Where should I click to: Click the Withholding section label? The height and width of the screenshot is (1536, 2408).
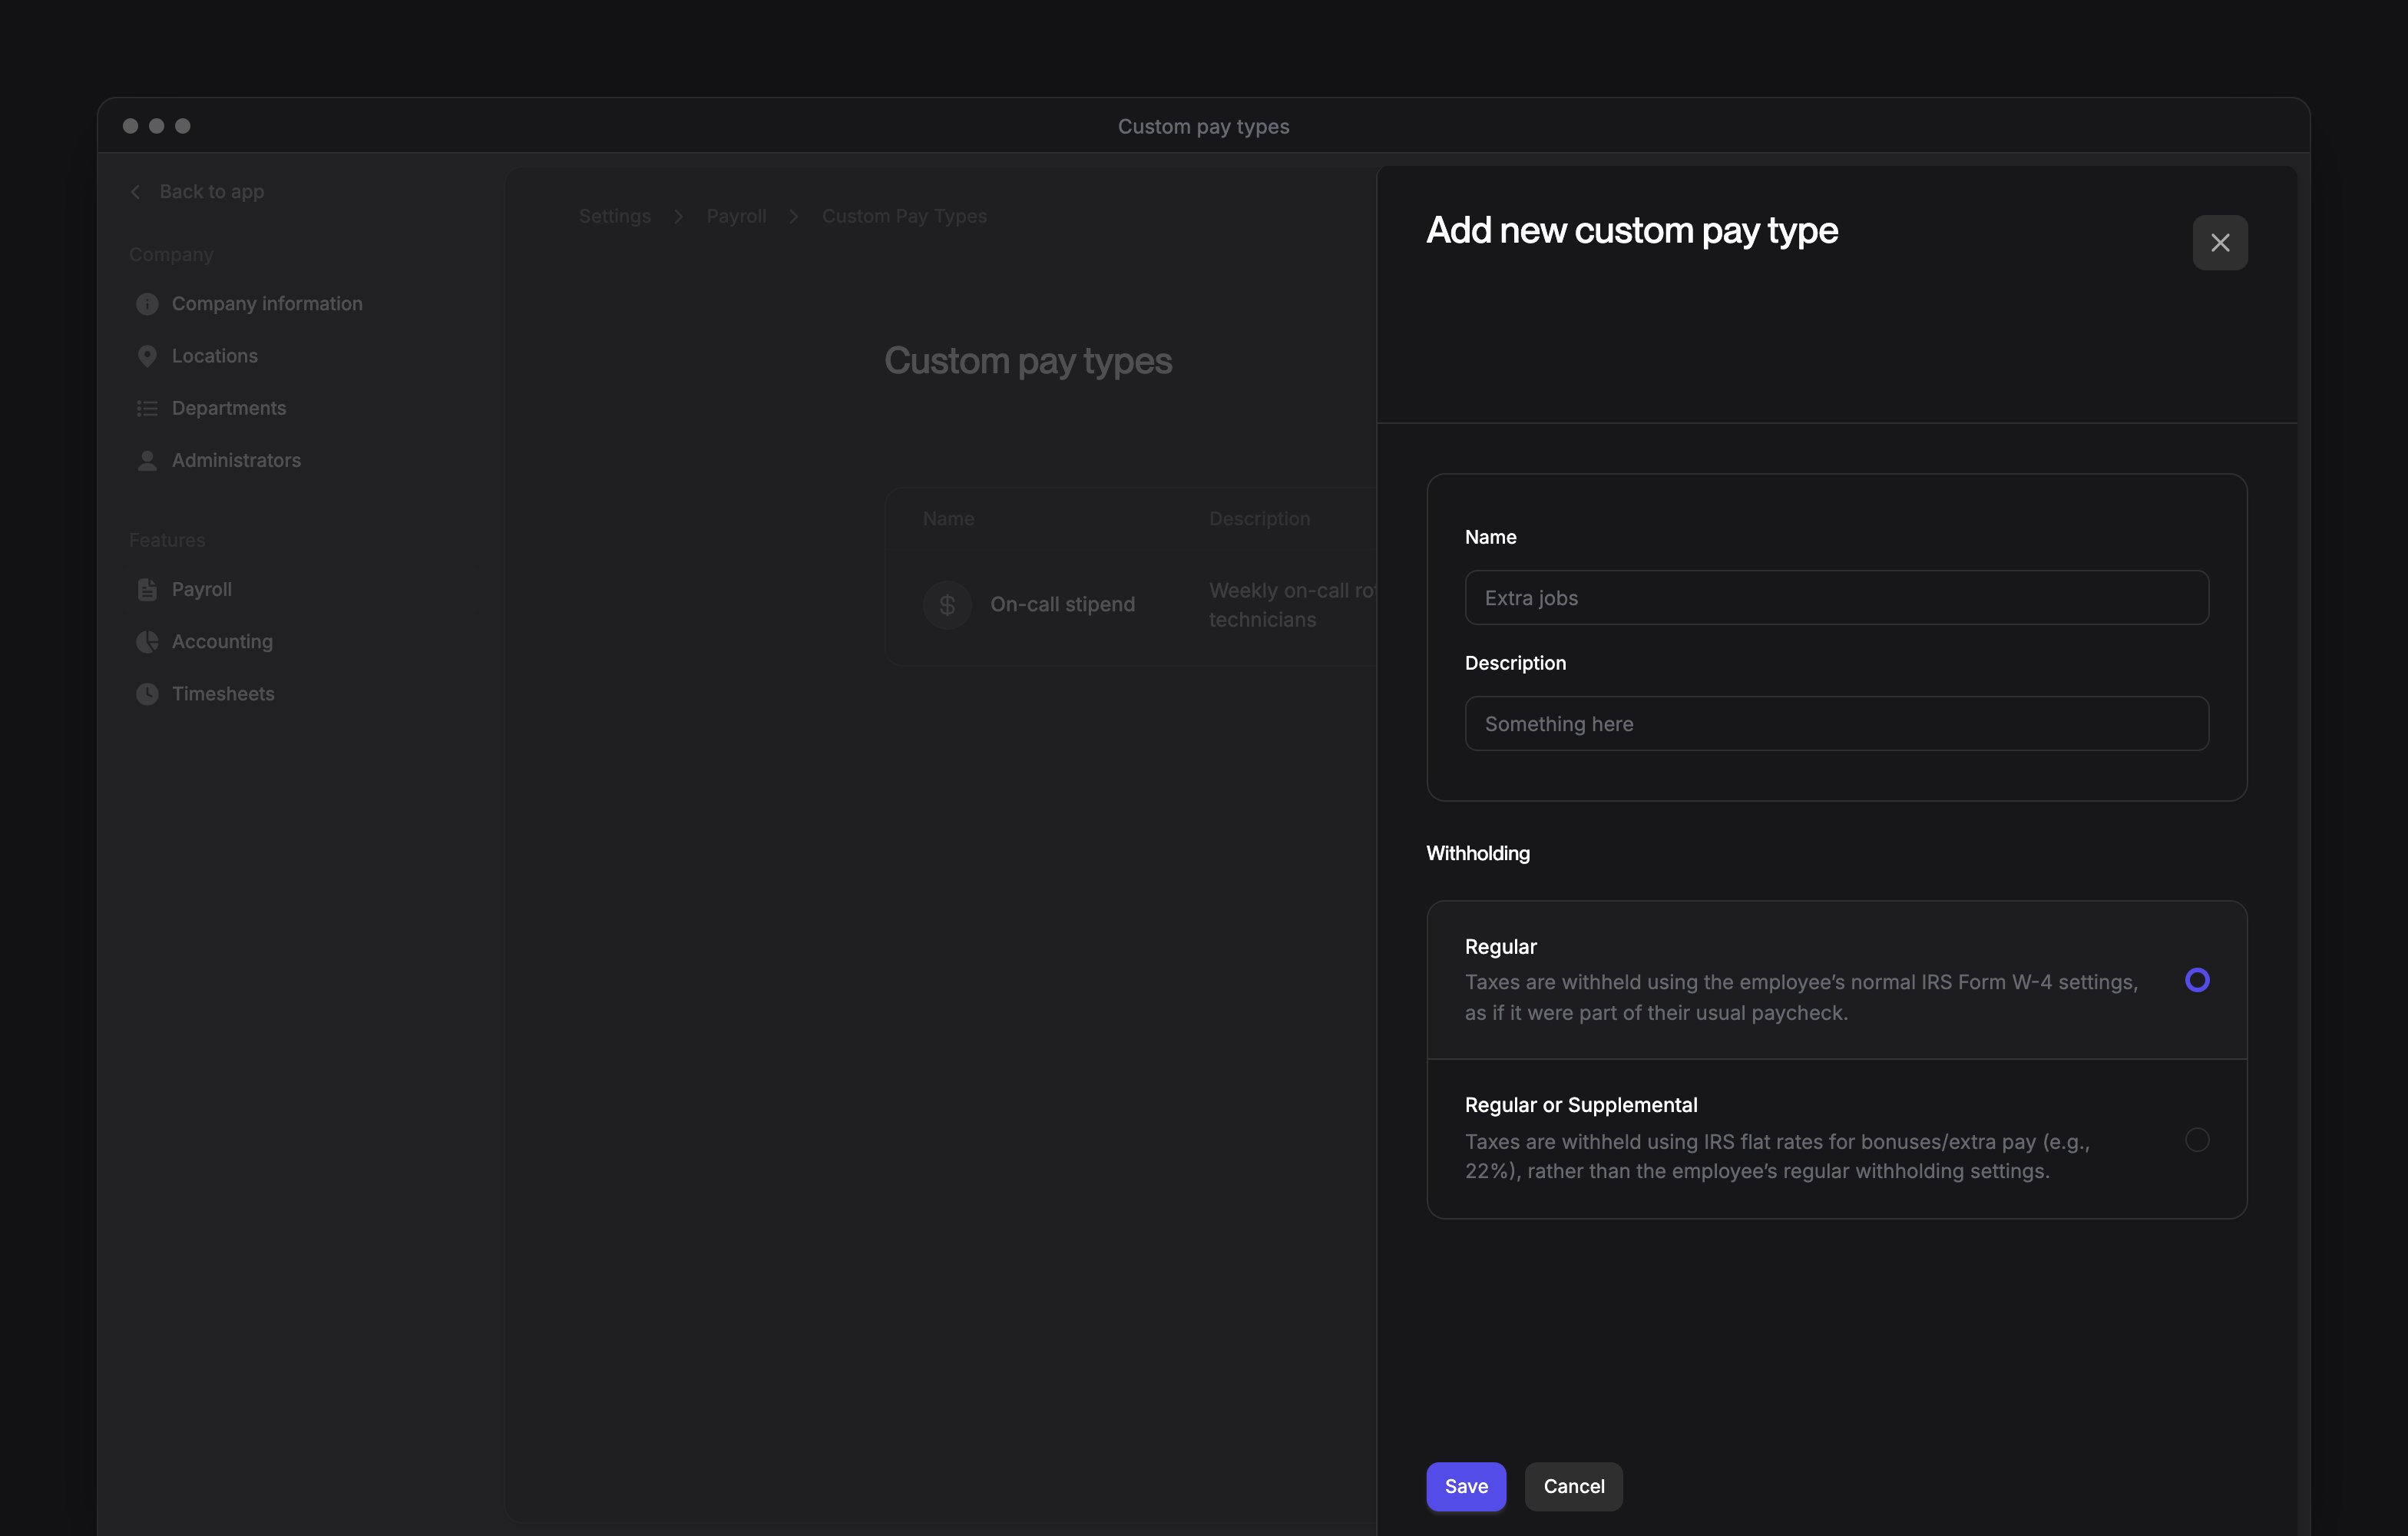pyautogui.click(x=1477, y=853)
